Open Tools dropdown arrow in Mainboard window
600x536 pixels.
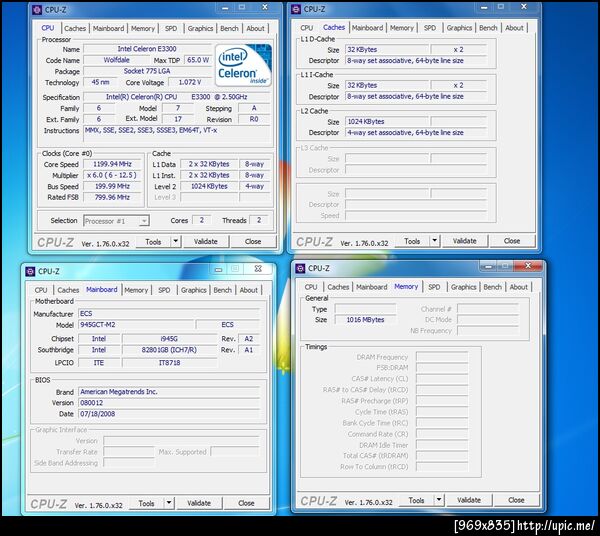[x=169, y=503]
